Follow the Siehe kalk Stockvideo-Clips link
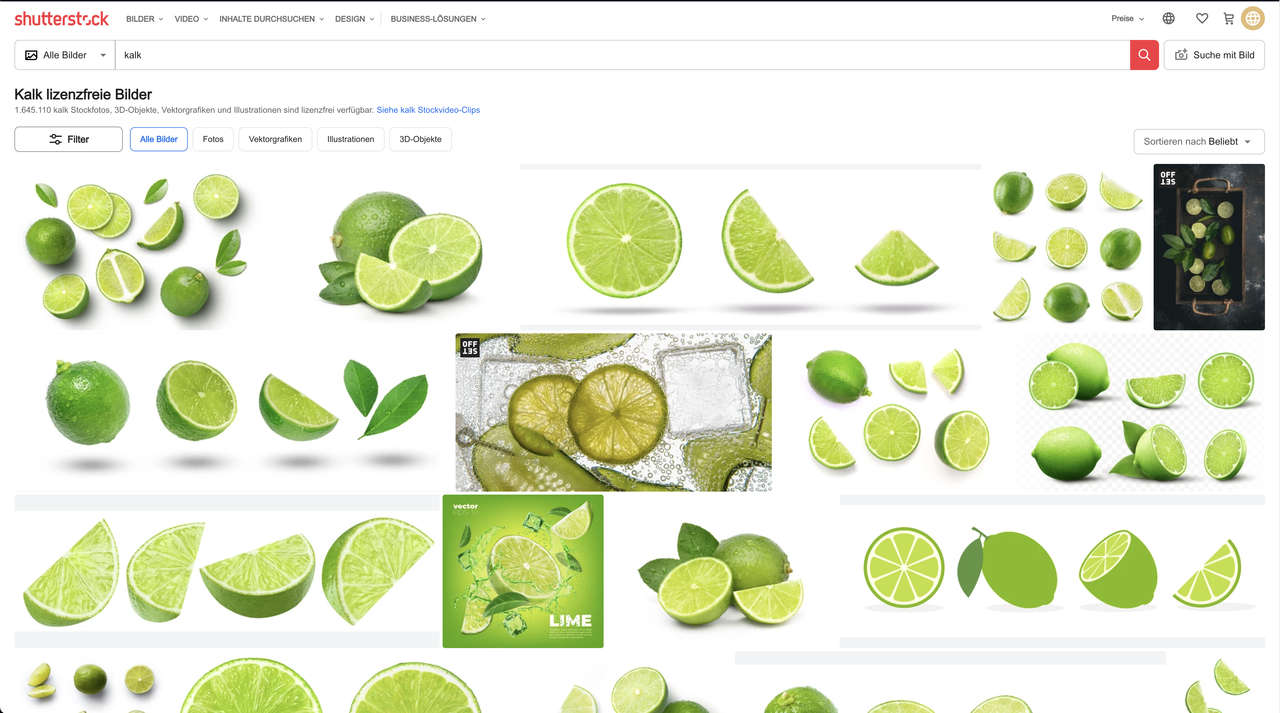The image size is (1280, 713). [x=428, y=110]
